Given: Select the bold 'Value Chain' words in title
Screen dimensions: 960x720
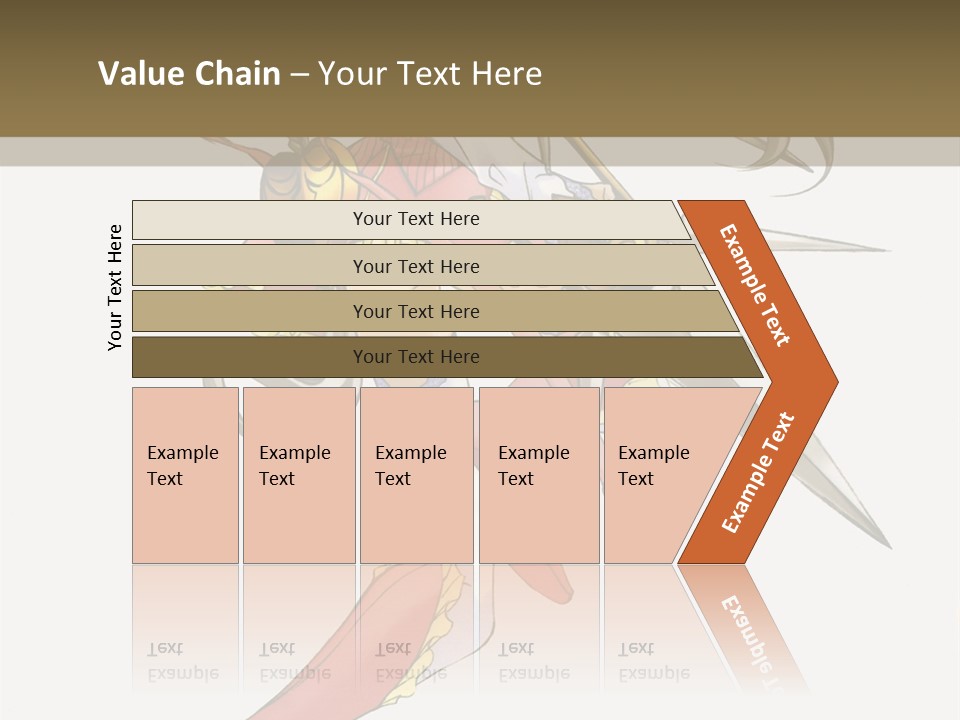Looking at the screenshot, I should pyautogui.click(x=189, y=73).
